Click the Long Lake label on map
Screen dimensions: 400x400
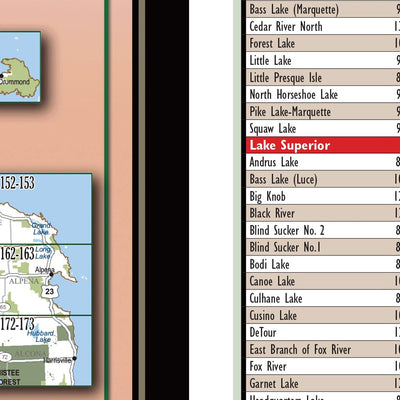(x=43, y=253)
